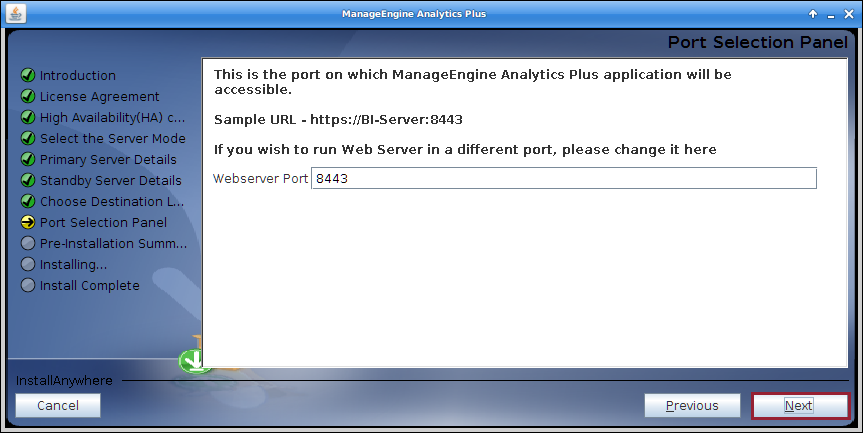Click green checkmark beside Choose Destination

(28, 201)
